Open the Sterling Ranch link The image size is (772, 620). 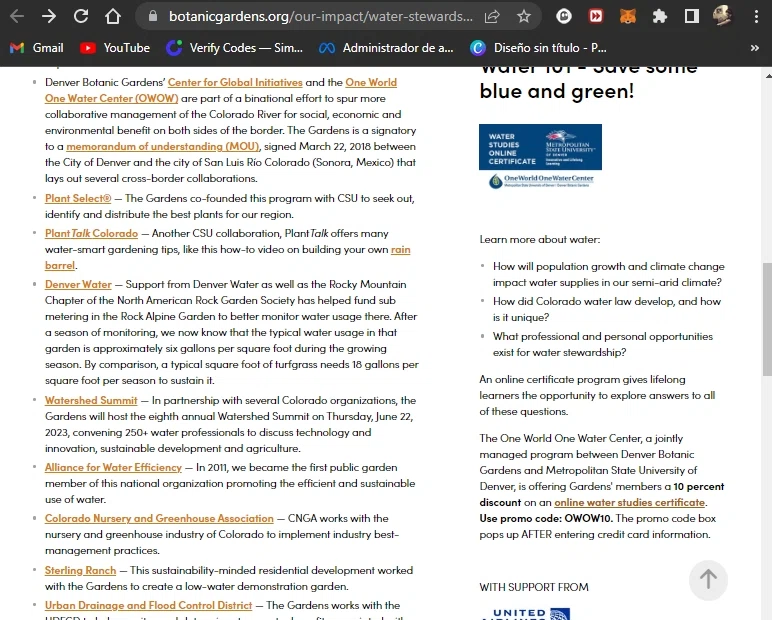pos(80,570)
